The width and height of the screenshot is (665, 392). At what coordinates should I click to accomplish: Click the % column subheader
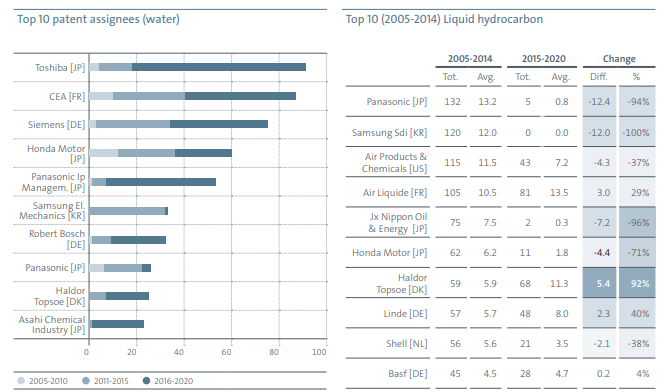pos(636,77)
